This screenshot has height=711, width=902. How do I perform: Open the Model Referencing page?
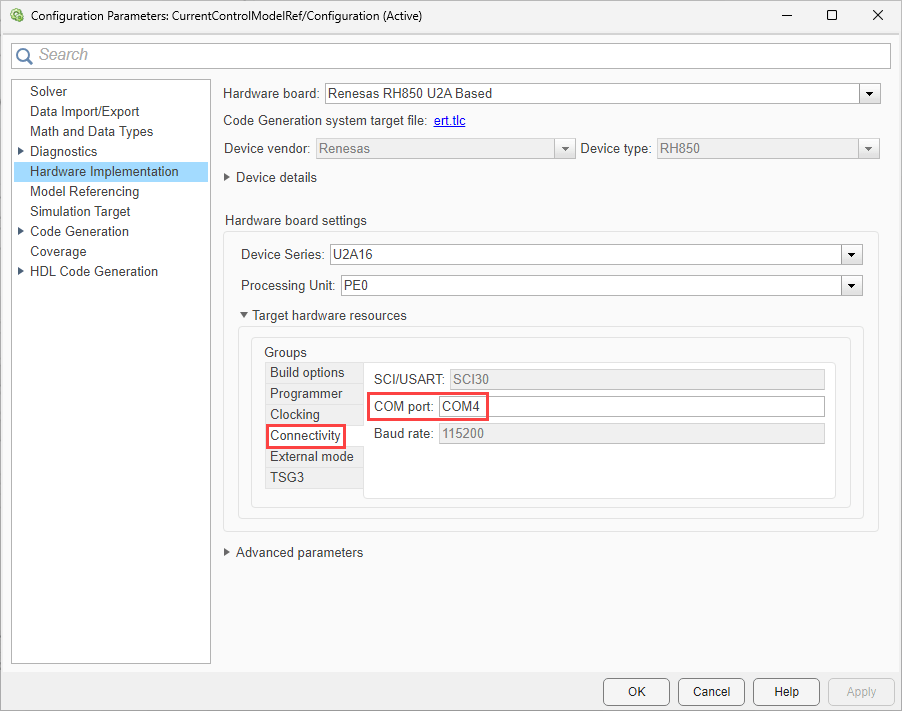point(84,192)
